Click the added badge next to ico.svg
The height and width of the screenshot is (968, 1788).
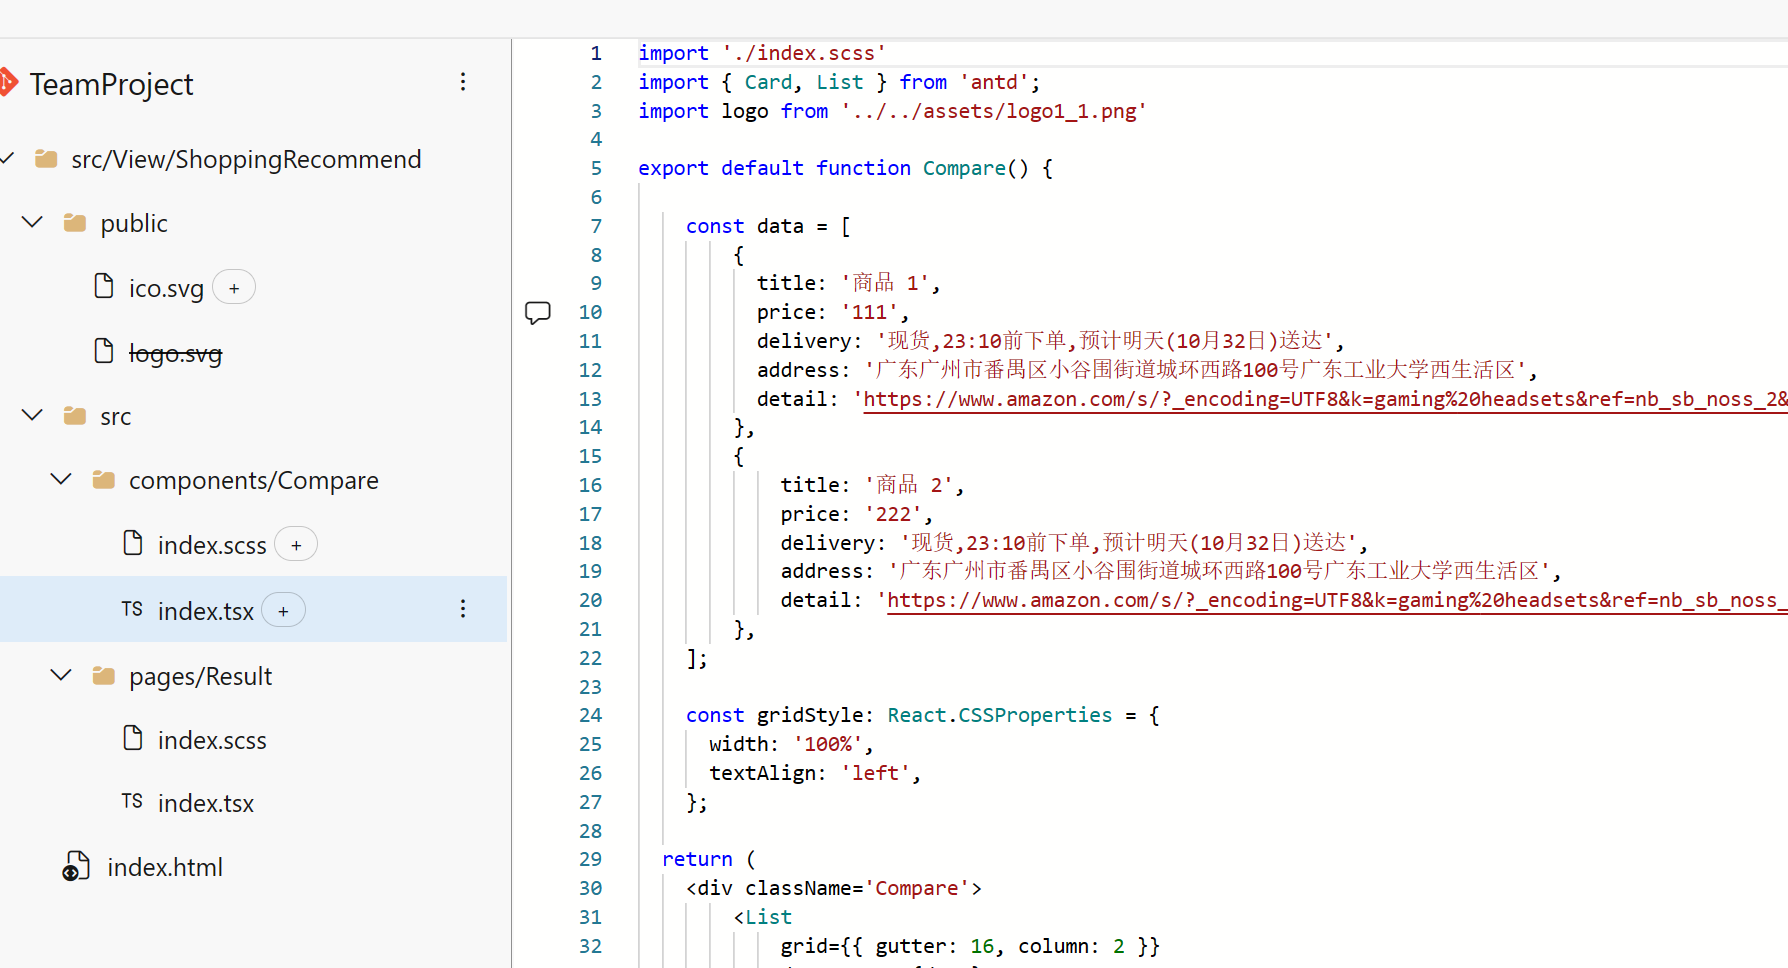click(234, 288)
